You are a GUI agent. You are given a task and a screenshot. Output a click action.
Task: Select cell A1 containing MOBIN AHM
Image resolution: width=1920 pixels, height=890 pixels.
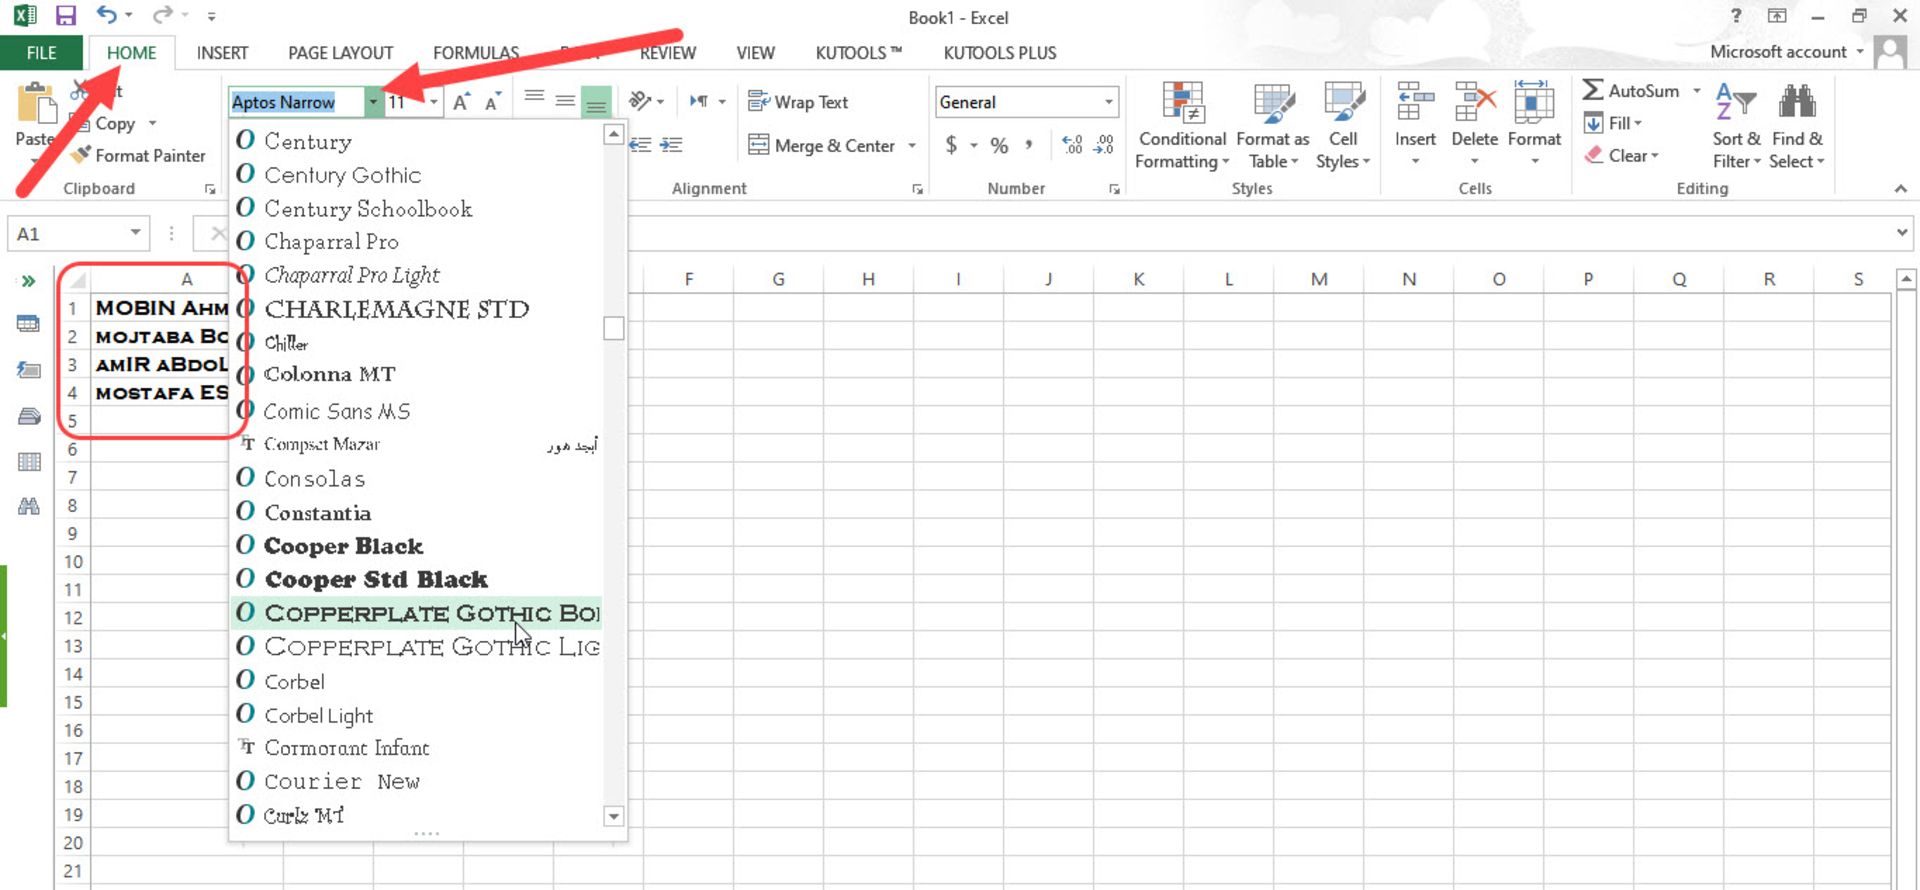pos(160,308)
